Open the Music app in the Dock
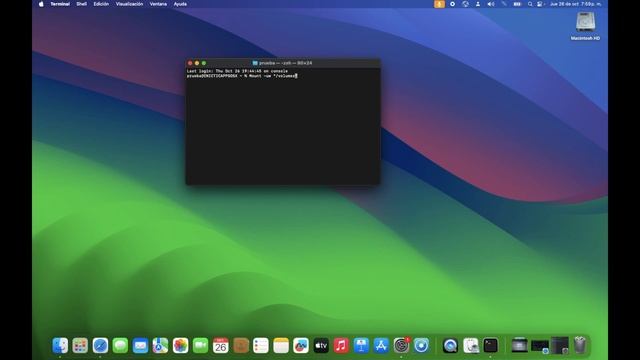Screen dimensions: 640x360 click(x=341, y=346)
